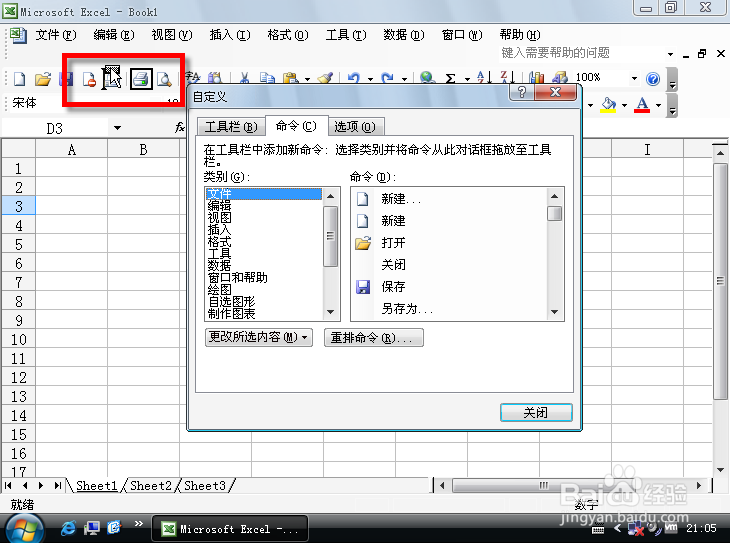Screen dimensions: 730x543
Task: Click the Print icon in toolbar
Action: (x=141, y=79)
